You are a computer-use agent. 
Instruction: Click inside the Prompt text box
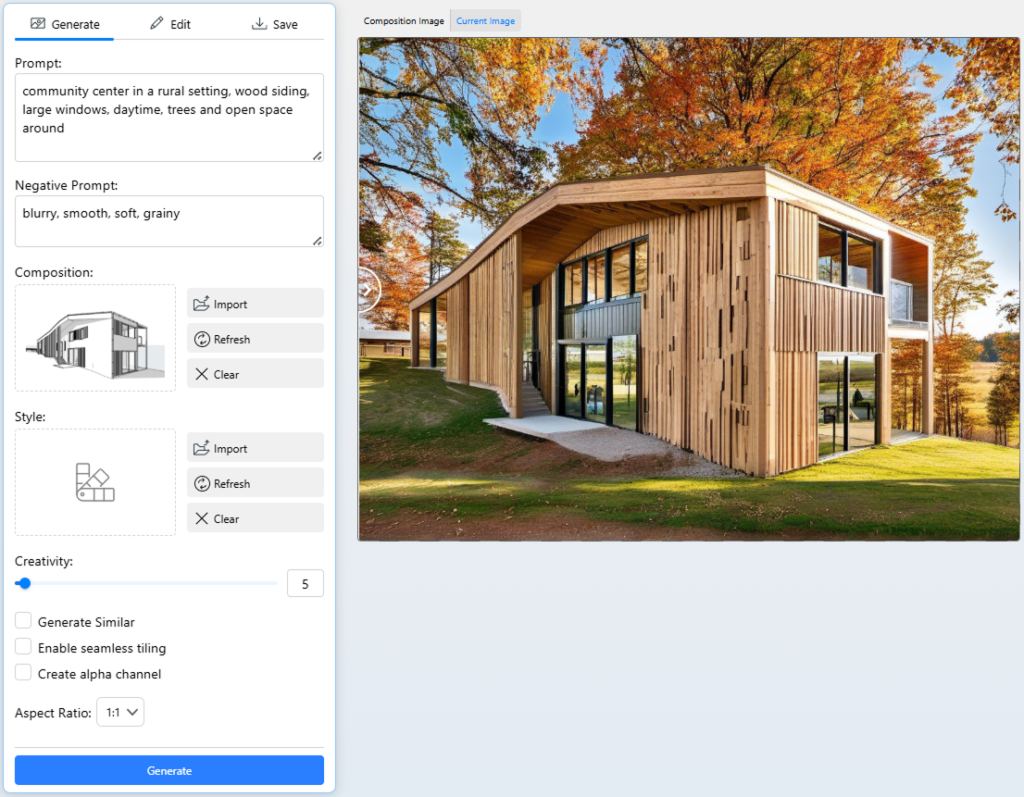(168, 116)
